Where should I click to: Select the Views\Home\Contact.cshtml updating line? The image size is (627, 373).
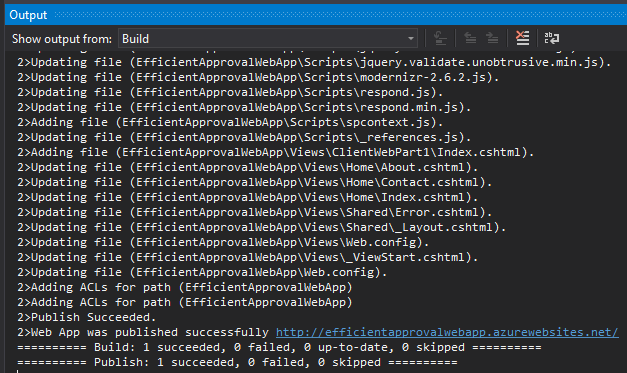255,182
